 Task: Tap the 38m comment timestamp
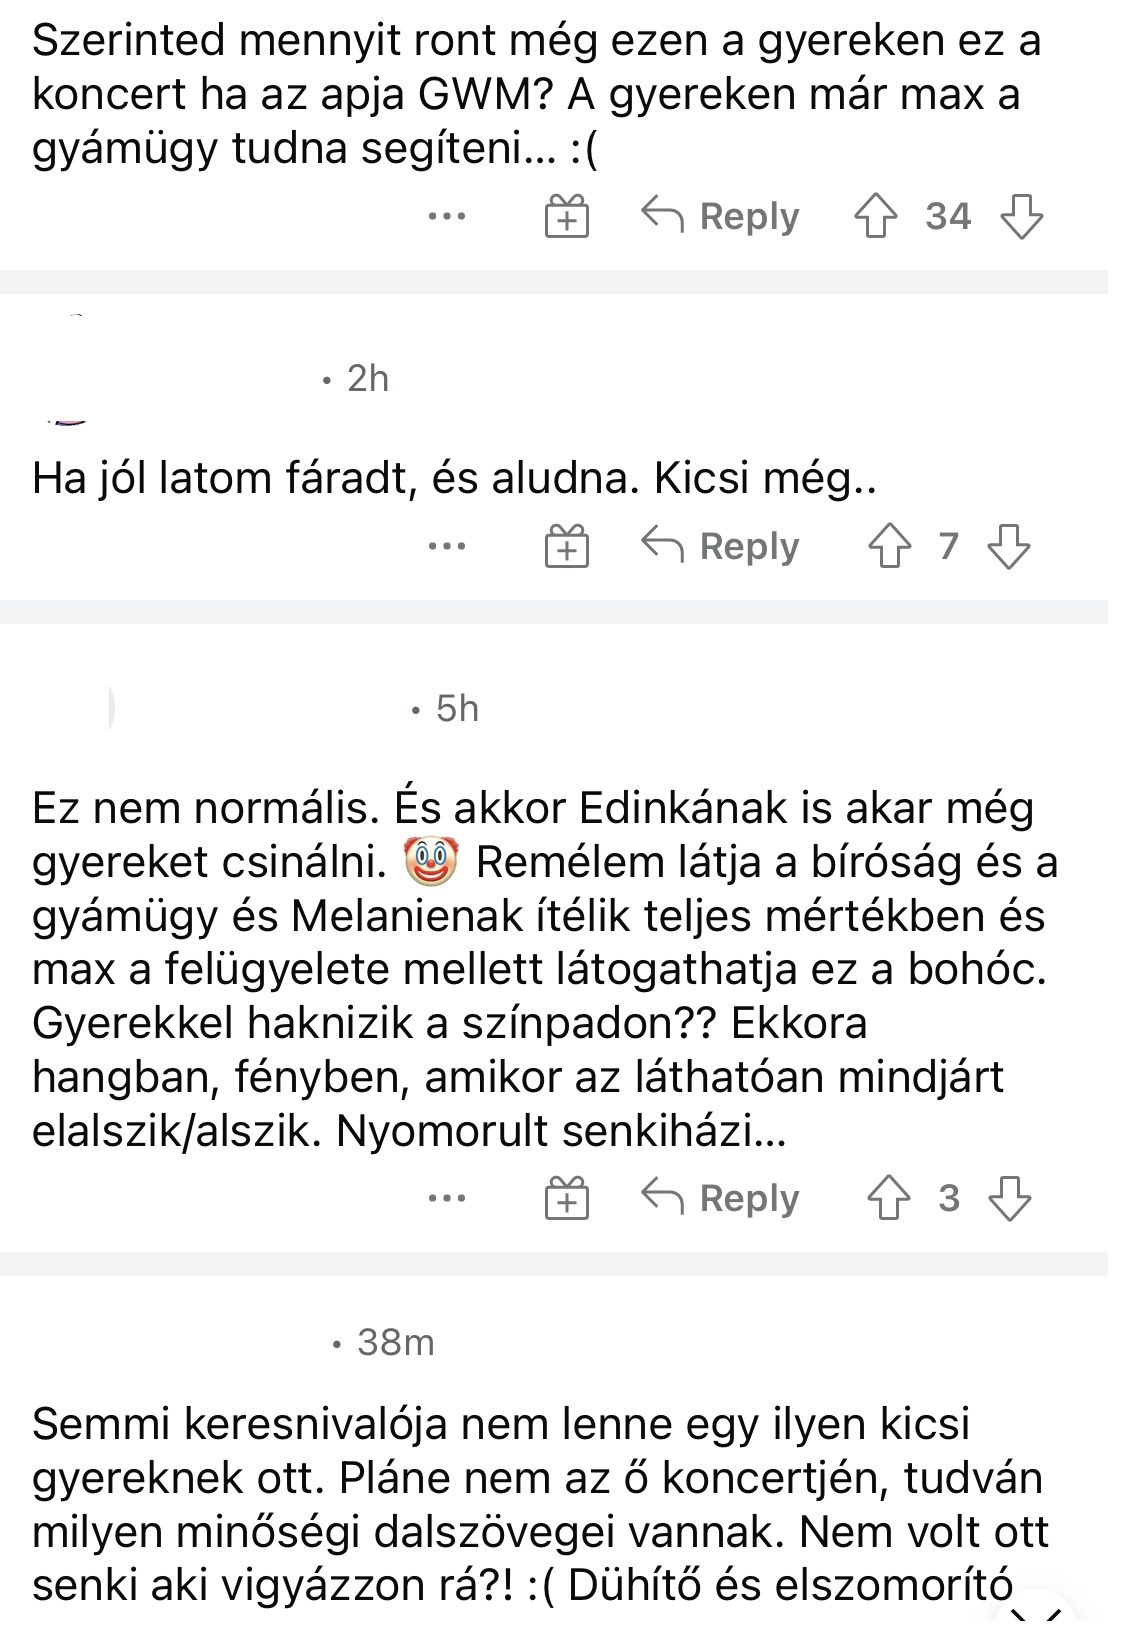tap(395, 1342)
